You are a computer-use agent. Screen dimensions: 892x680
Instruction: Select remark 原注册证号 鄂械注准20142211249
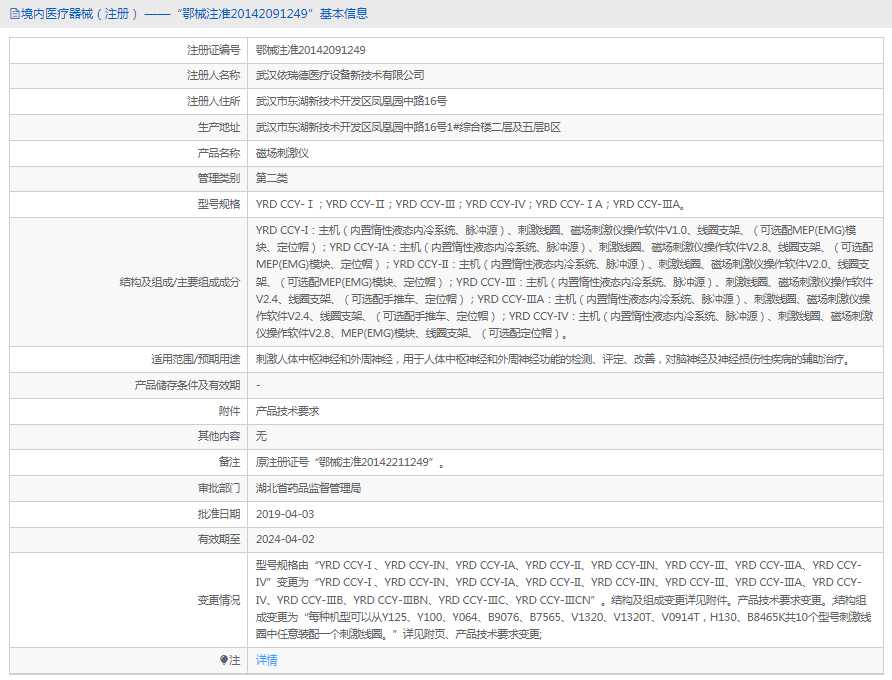pyautogui.click(x=350, y=462)
